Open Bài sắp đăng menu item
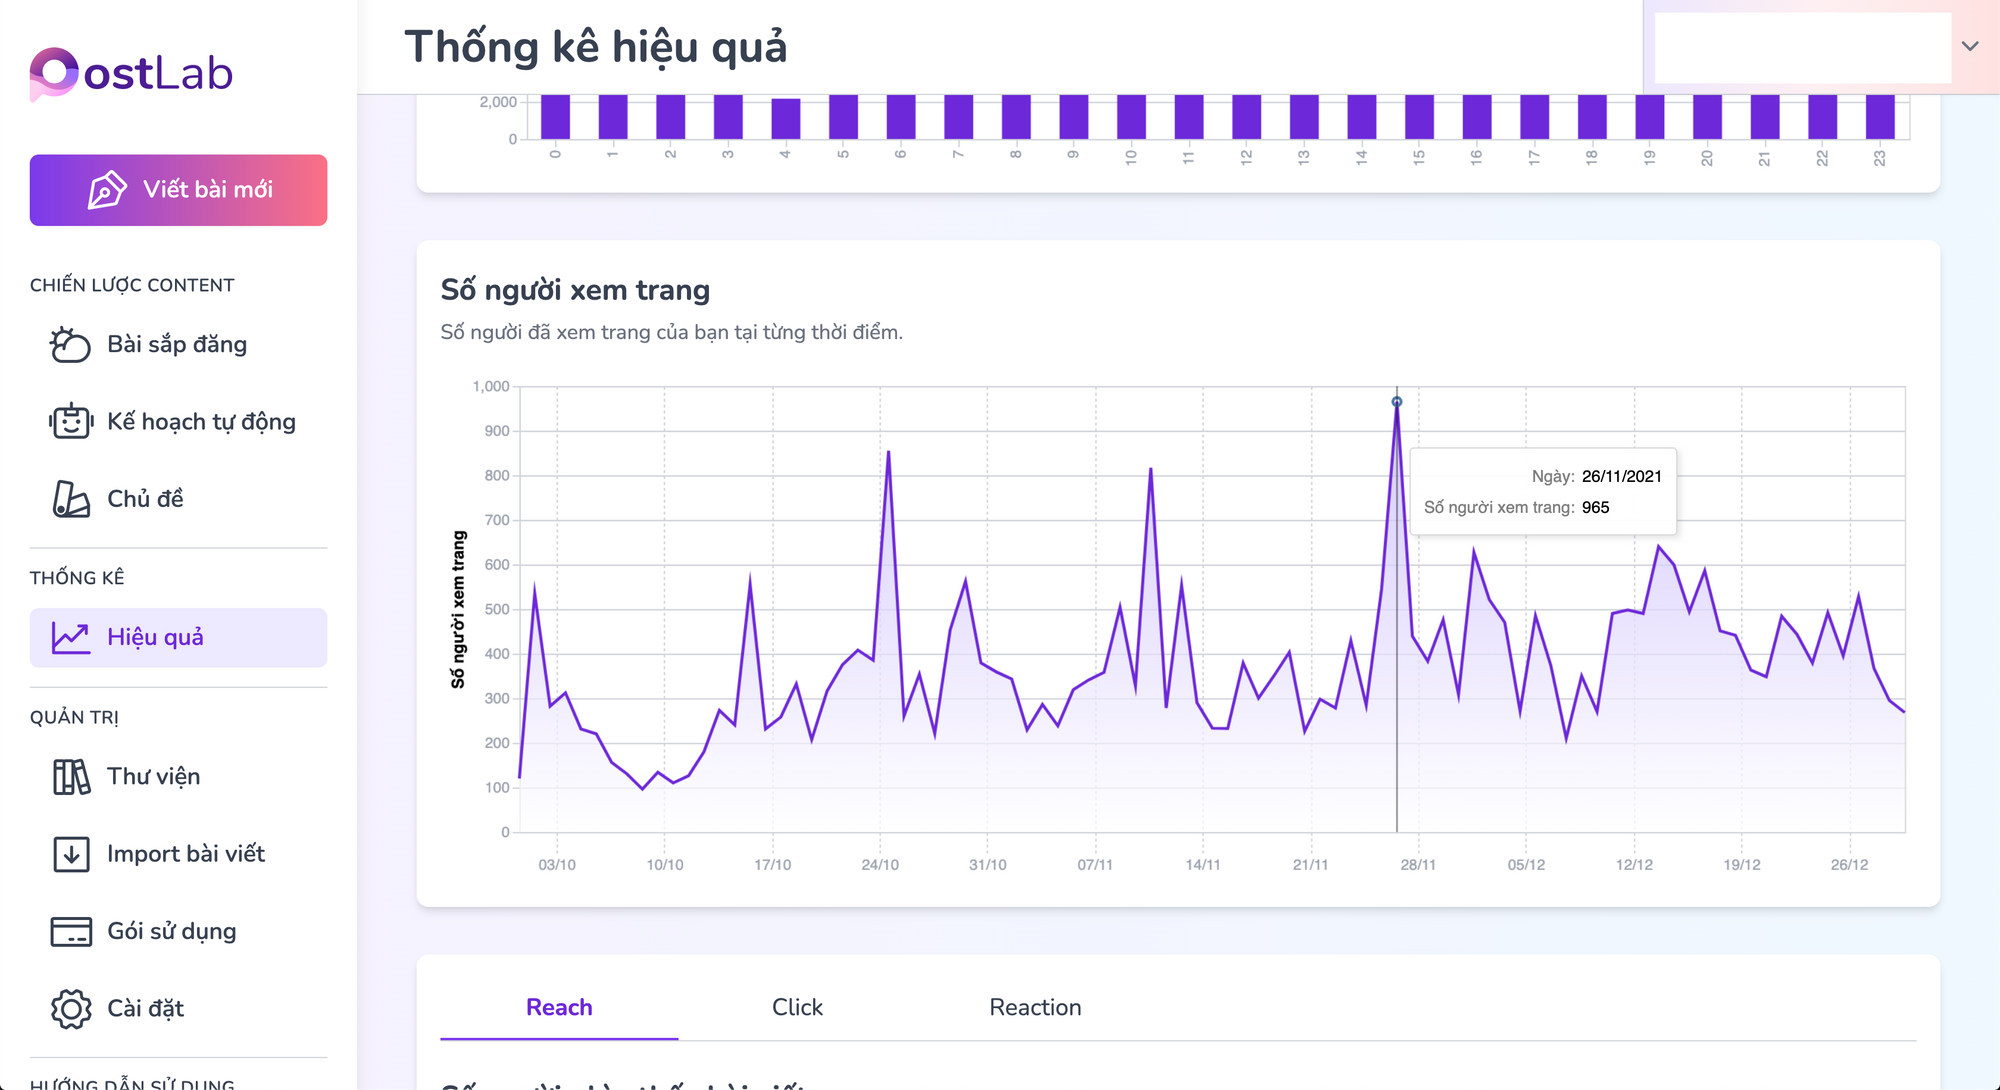The height and width of the screenshot is (1090, 2000). [x=178, y=344]
